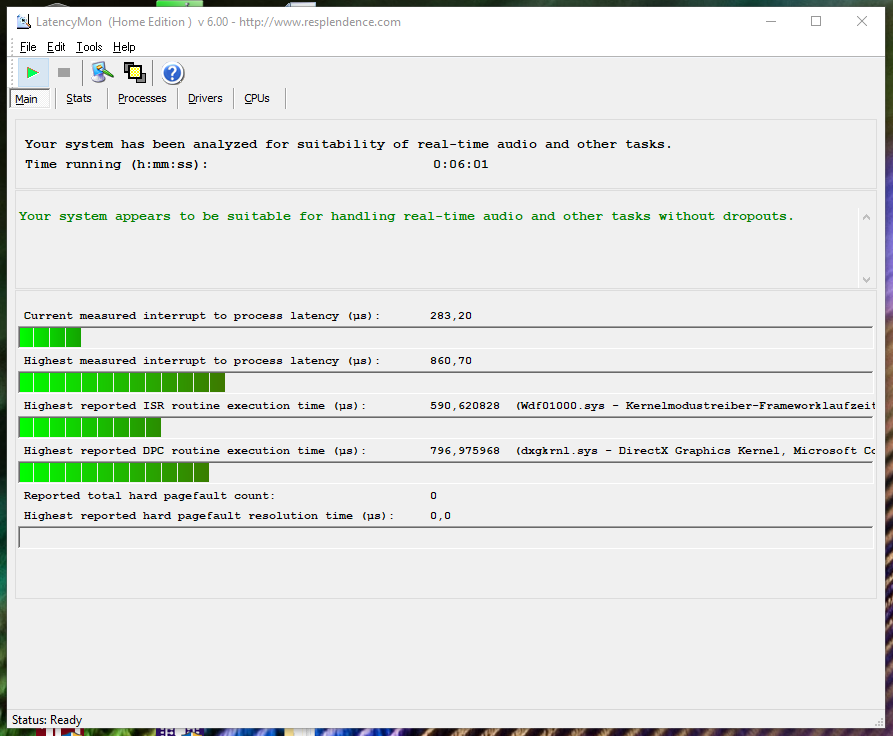This screenshot has width=893, height=736.
Task: Switch to the Stats tab
Action: (79, 98)
